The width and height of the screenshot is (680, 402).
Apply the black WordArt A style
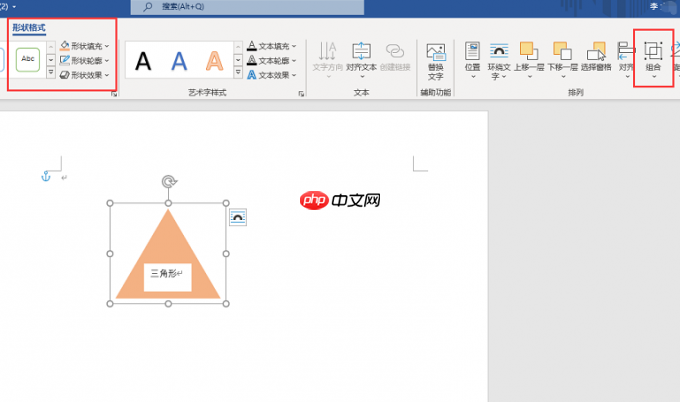[x=143, y=61]
